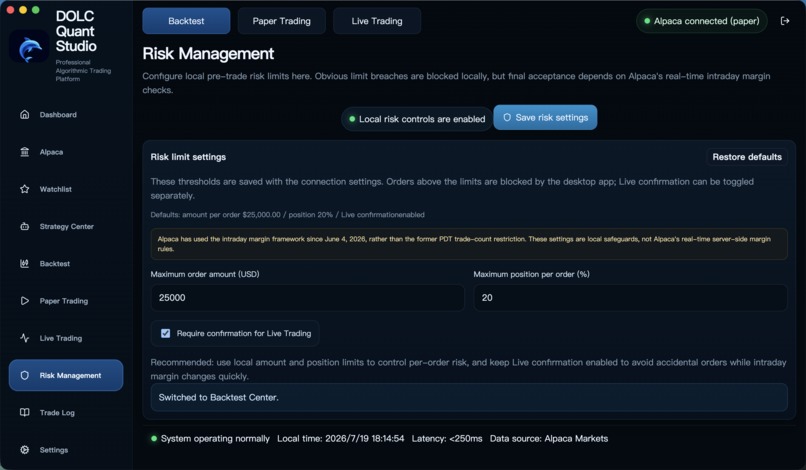806x470 pixels.
Task: Click the System operating normally status text
Action: pos(215,439)
